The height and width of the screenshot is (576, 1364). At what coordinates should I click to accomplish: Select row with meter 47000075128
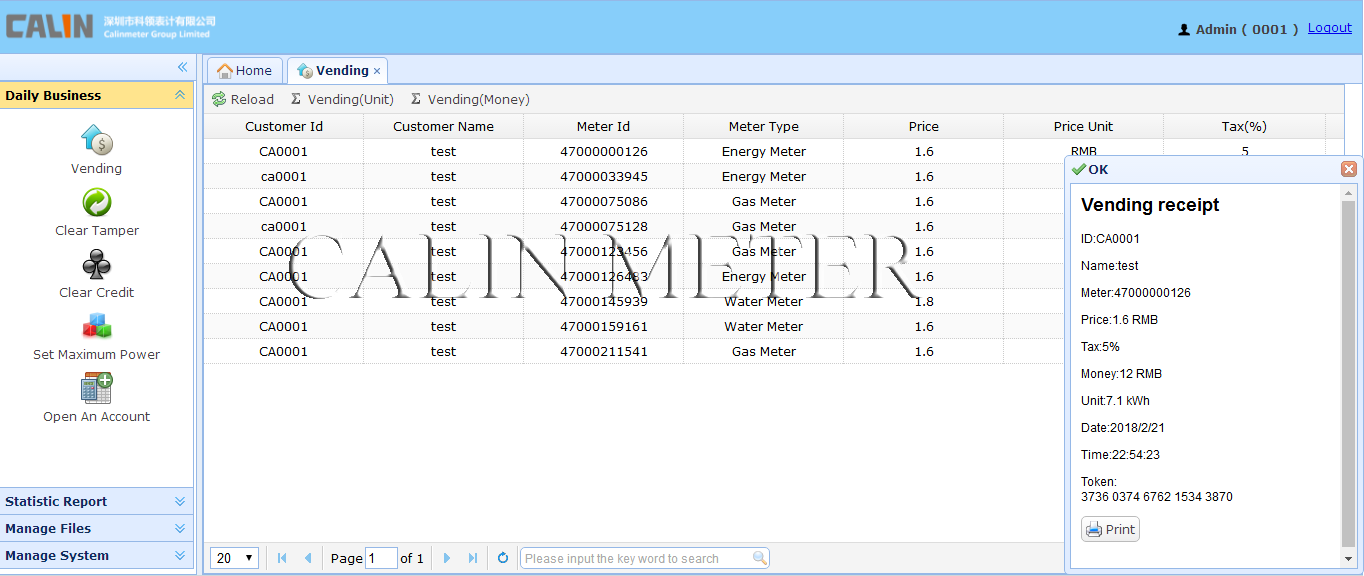634,226
